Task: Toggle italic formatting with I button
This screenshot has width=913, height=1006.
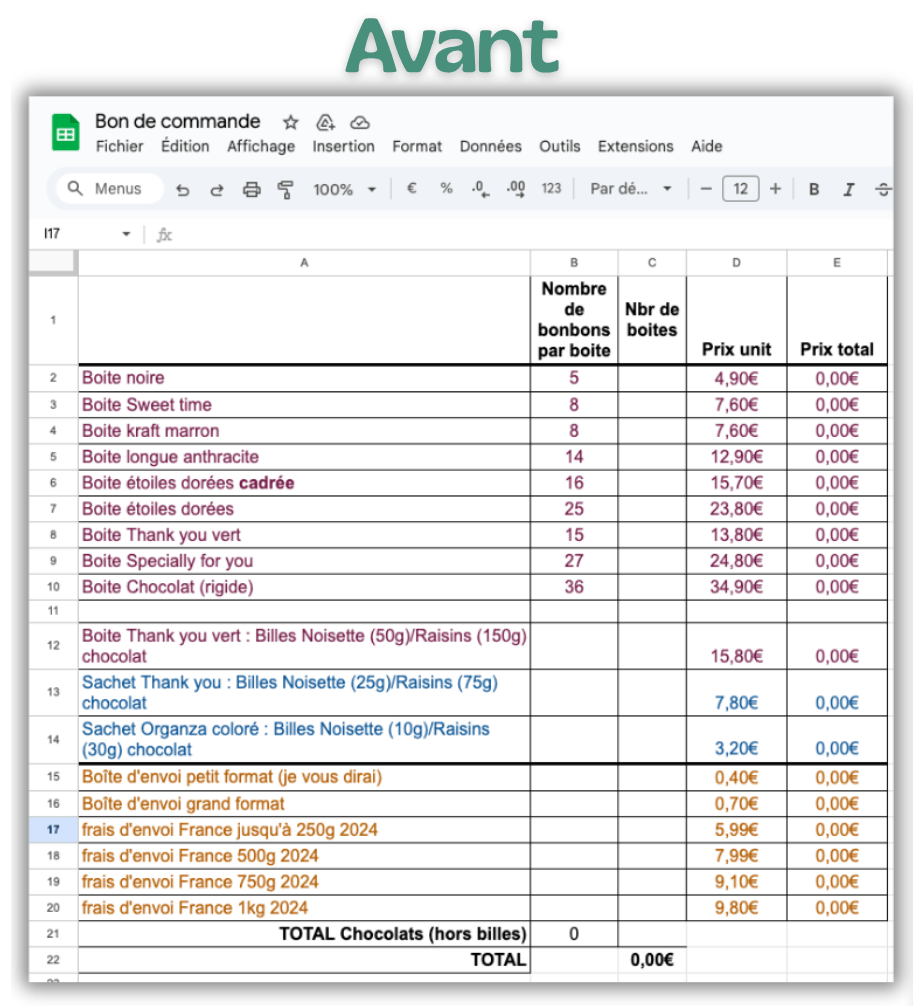Action: pyautogui.click(x=849, y=189)
